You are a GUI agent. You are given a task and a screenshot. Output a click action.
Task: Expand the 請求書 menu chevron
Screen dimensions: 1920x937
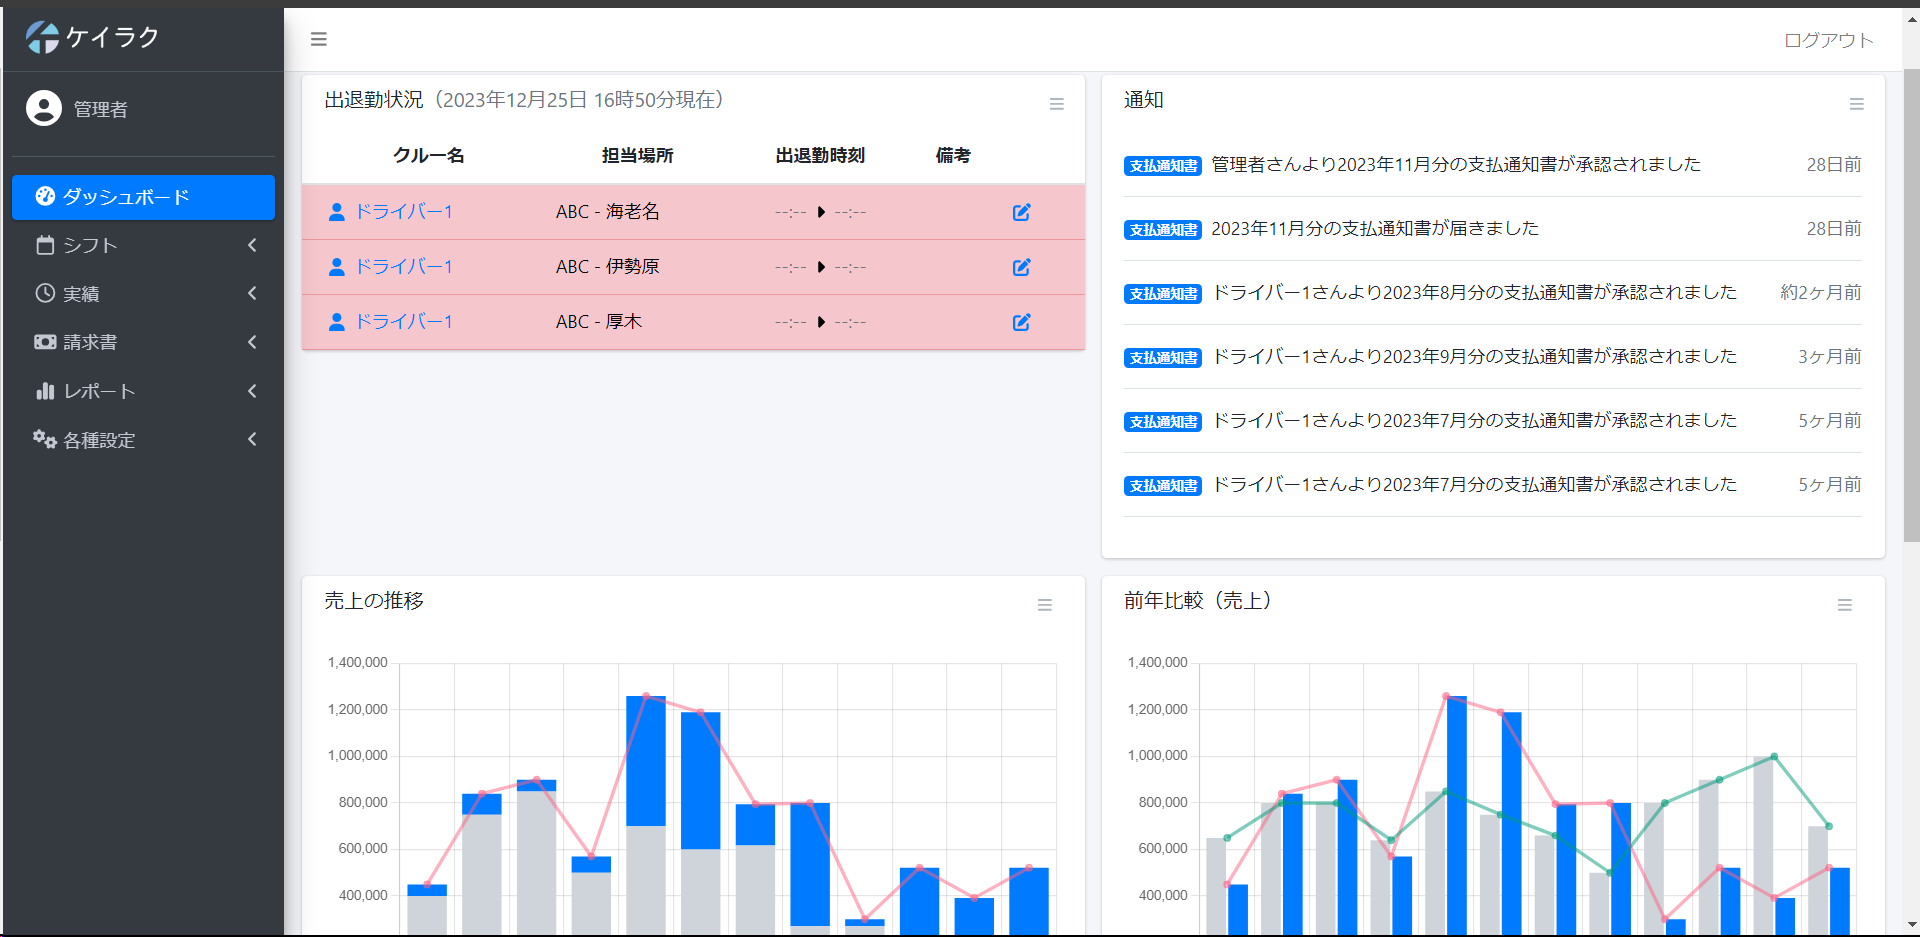tap(252, 342)
